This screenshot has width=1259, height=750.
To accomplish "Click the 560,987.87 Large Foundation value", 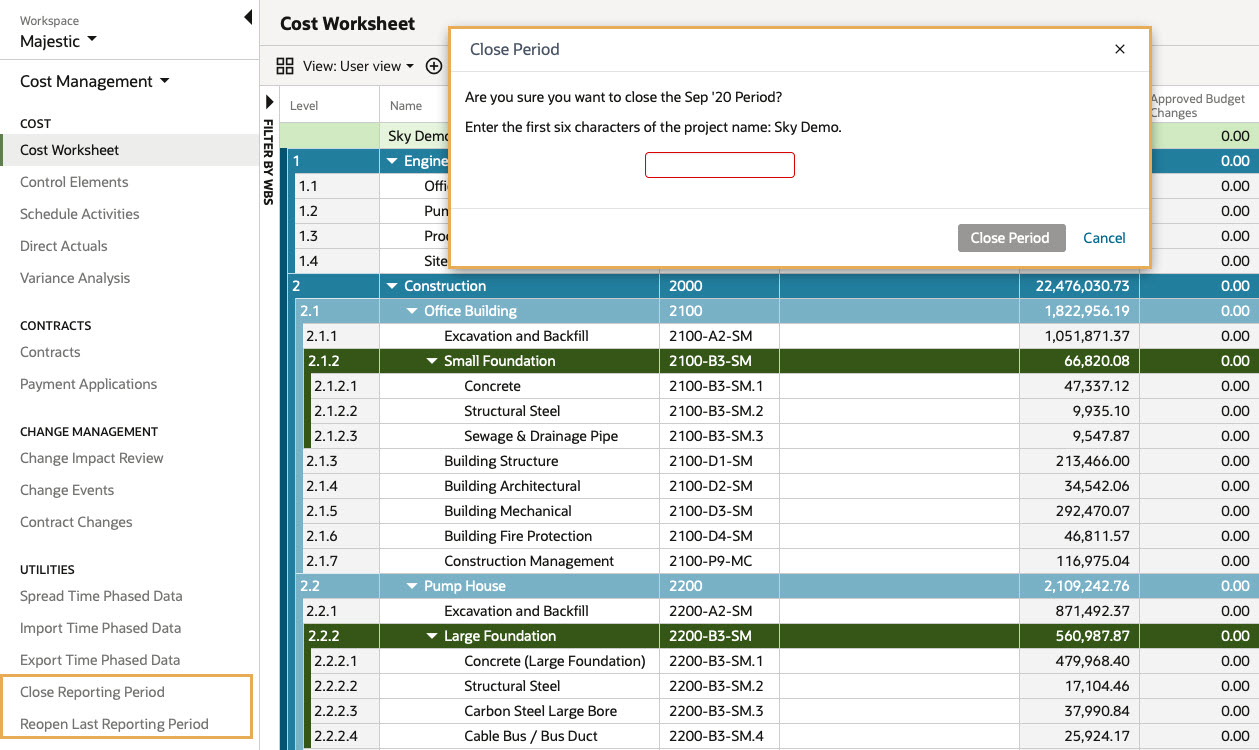I will point(1079,636).
